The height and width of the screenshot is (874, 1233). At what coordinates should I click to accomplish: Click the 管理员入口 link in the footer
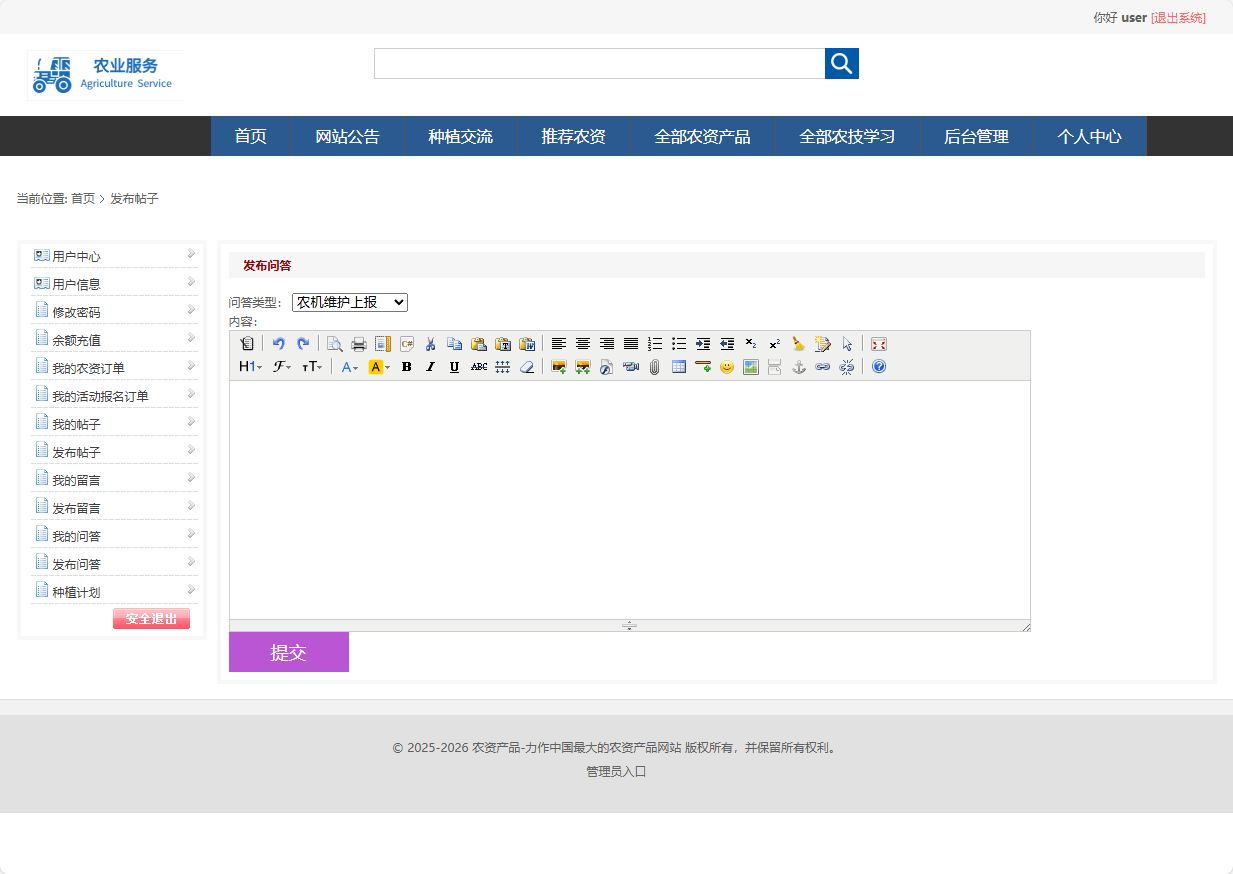[616, 771]
